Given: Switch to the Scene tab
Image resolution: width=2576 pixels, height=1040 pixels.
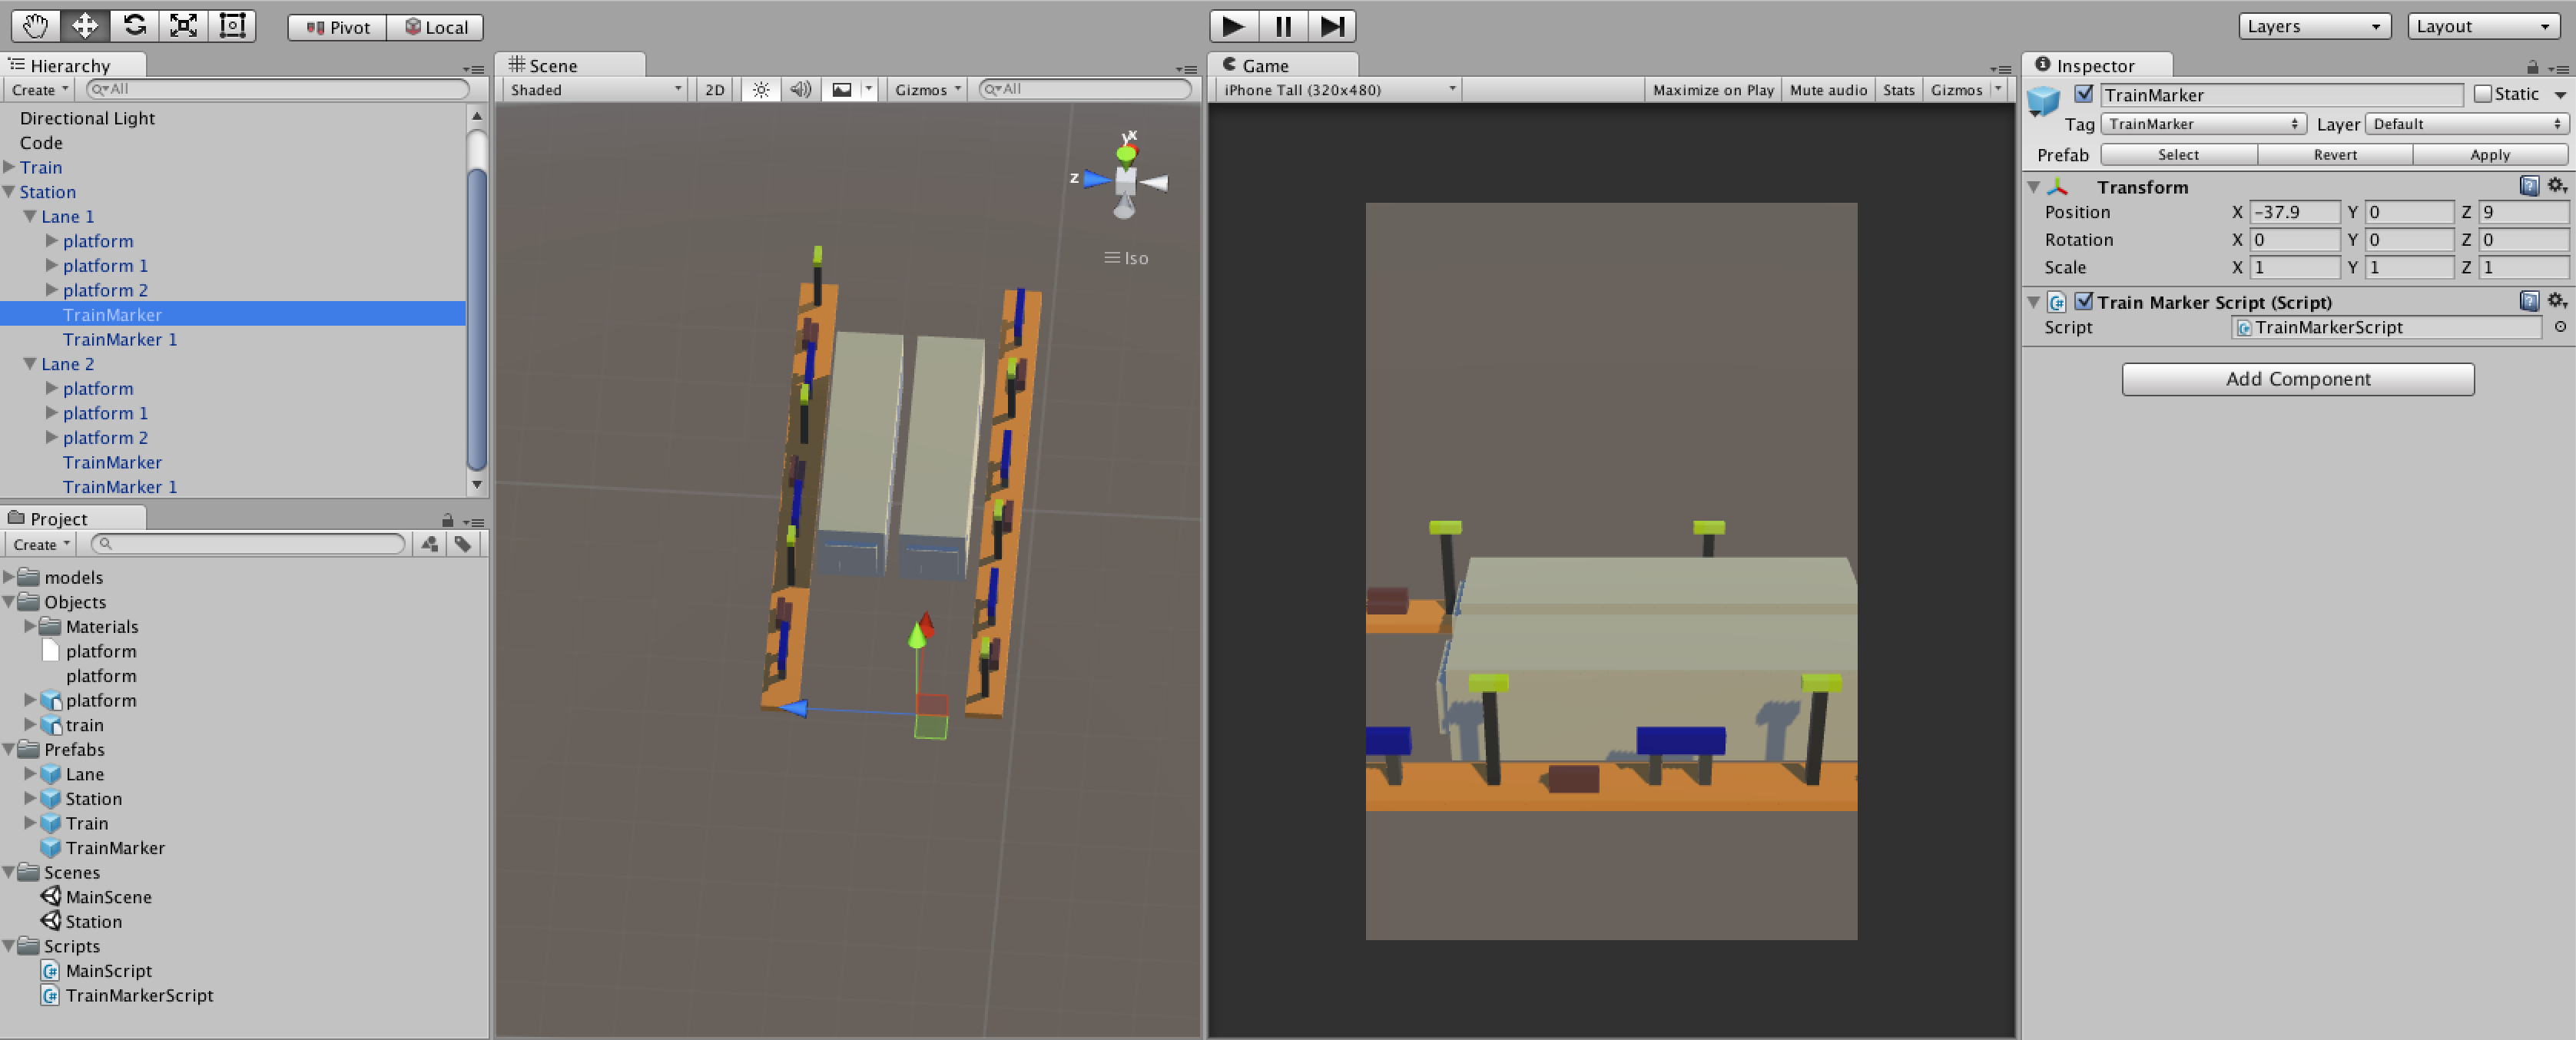Looking at the screenshot, I should point(570,65).
